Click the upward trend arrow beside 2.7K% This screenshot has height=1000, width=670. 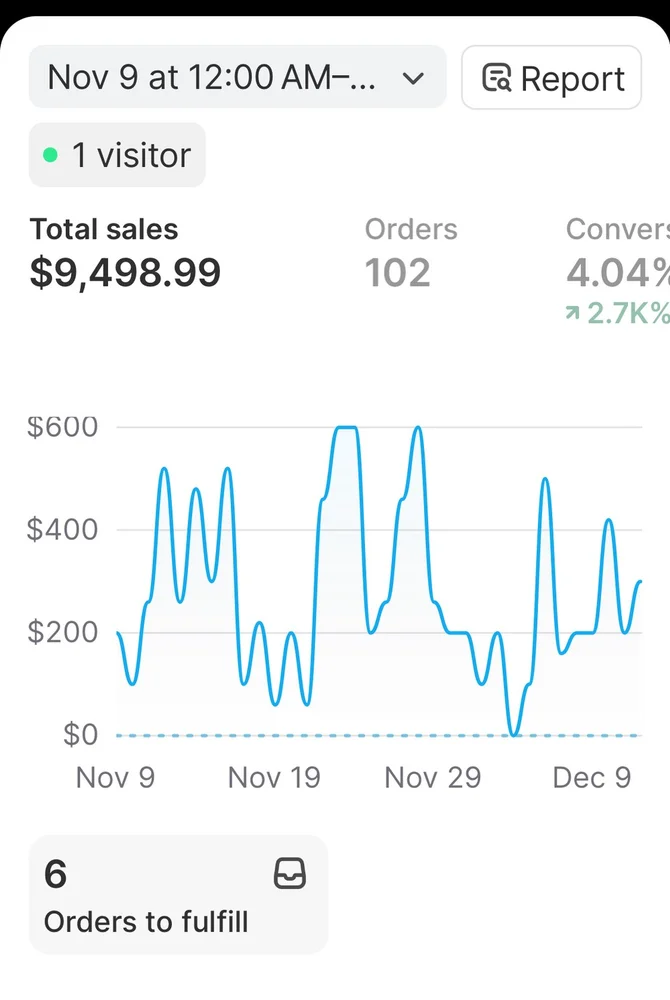pos(570,313)
